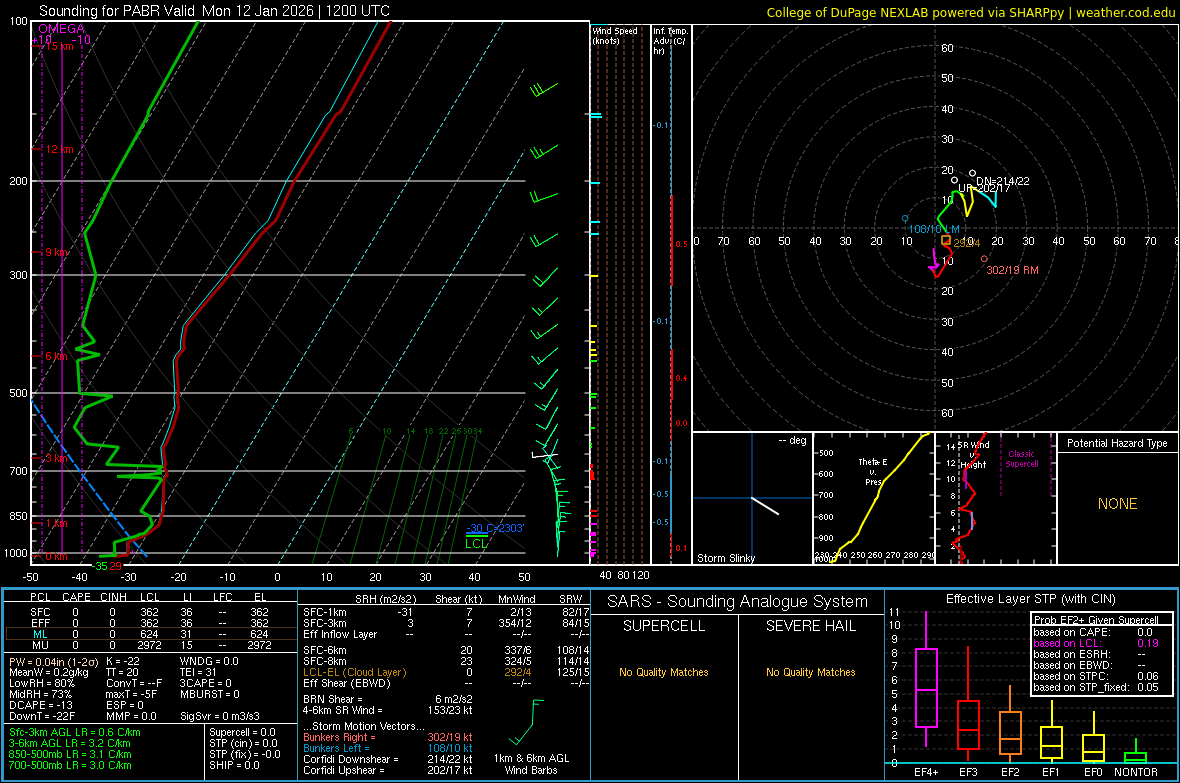Click the 3 km height marker
This screenshot has width=1180, height=783.
pyautogui.click(x=56, y=459)
